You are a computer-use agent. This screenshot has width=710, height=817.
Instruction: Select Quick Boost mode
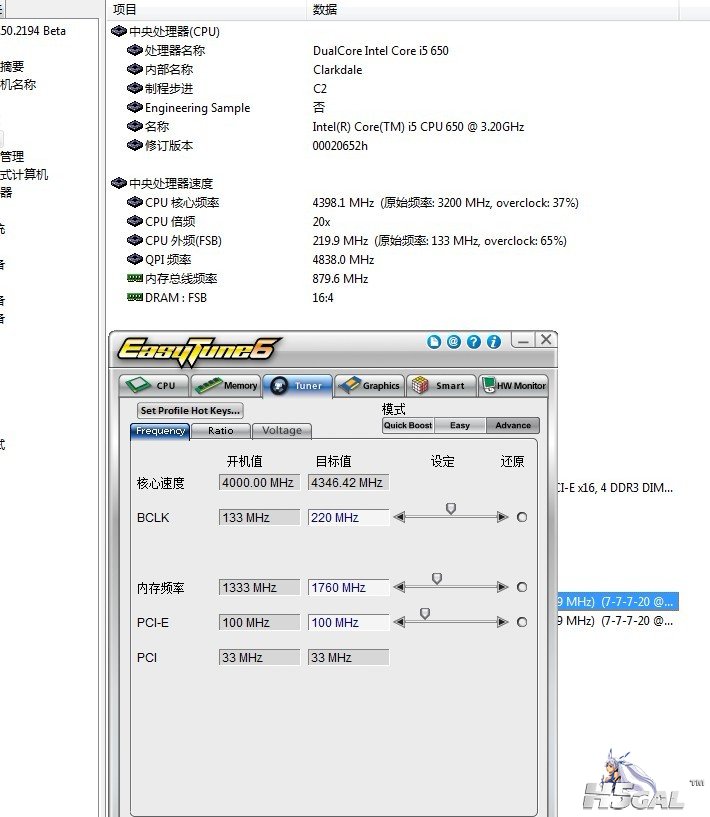(x=408, y=425)
